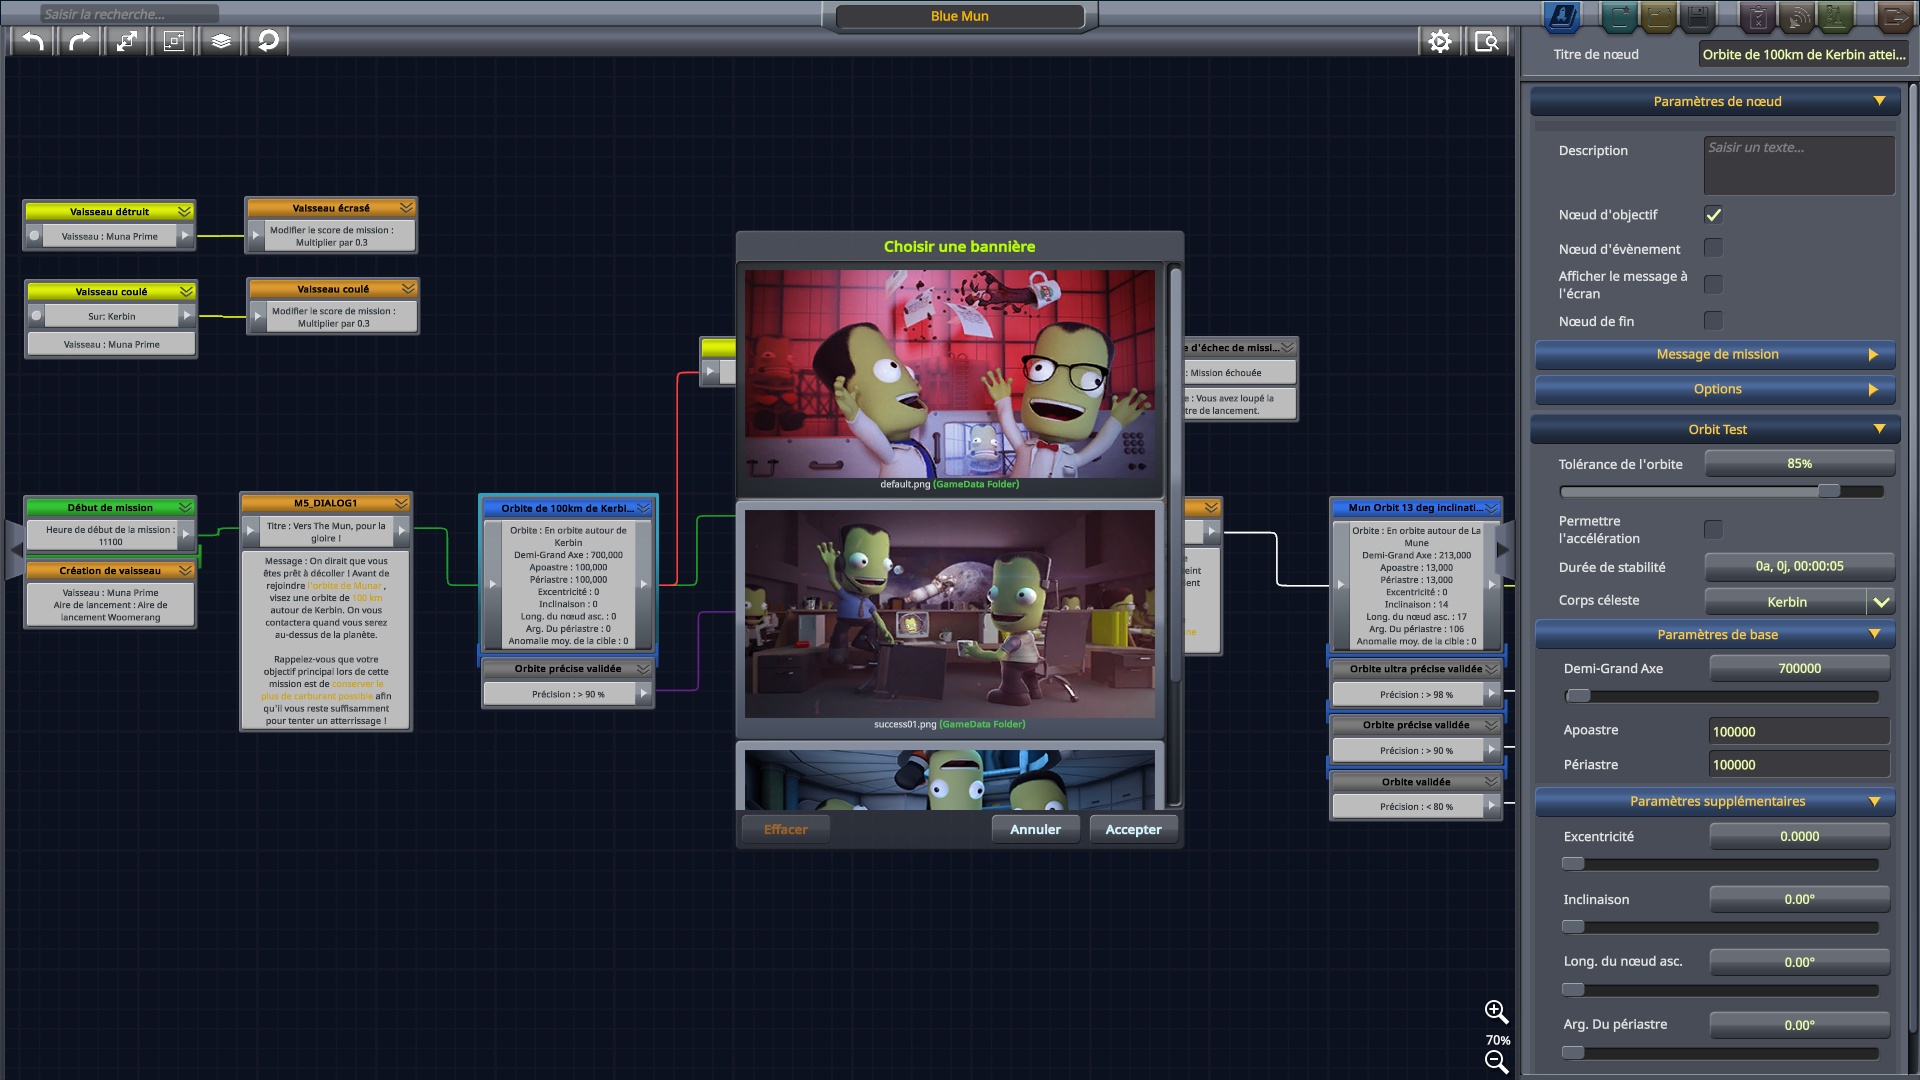Click Annuler in the banner chooser
This screenshot has height=1080, width=1920.
1035,829
